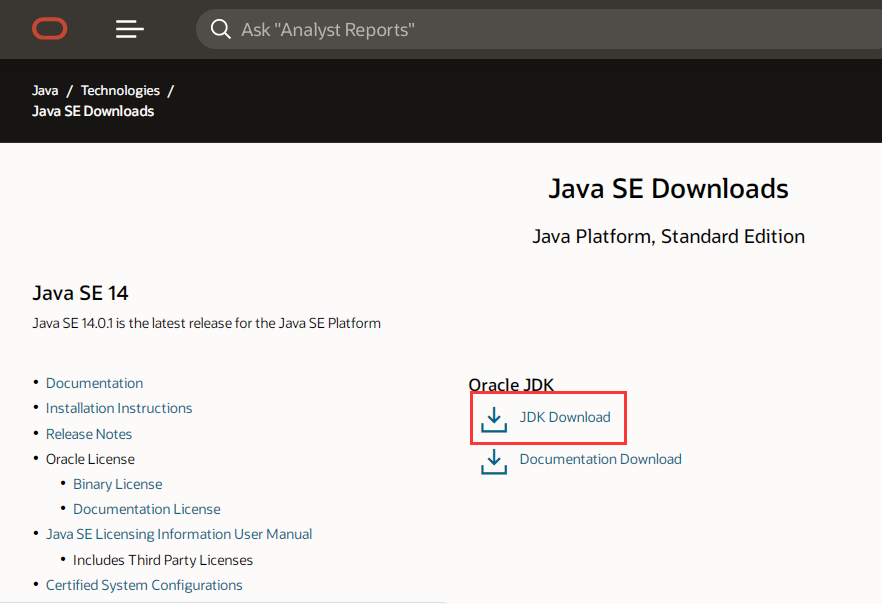
Task: Open the Documentation Download link
Action: [600, 459]
